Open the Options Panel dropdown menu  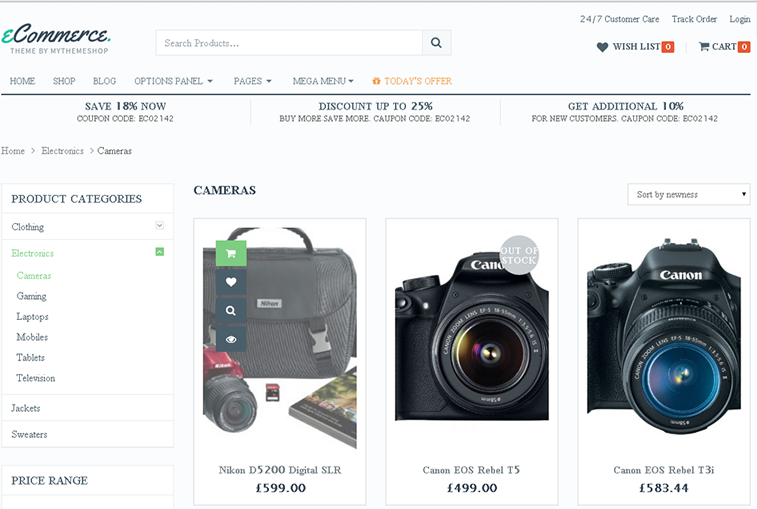pyautogui.click(x=173, y=81)
